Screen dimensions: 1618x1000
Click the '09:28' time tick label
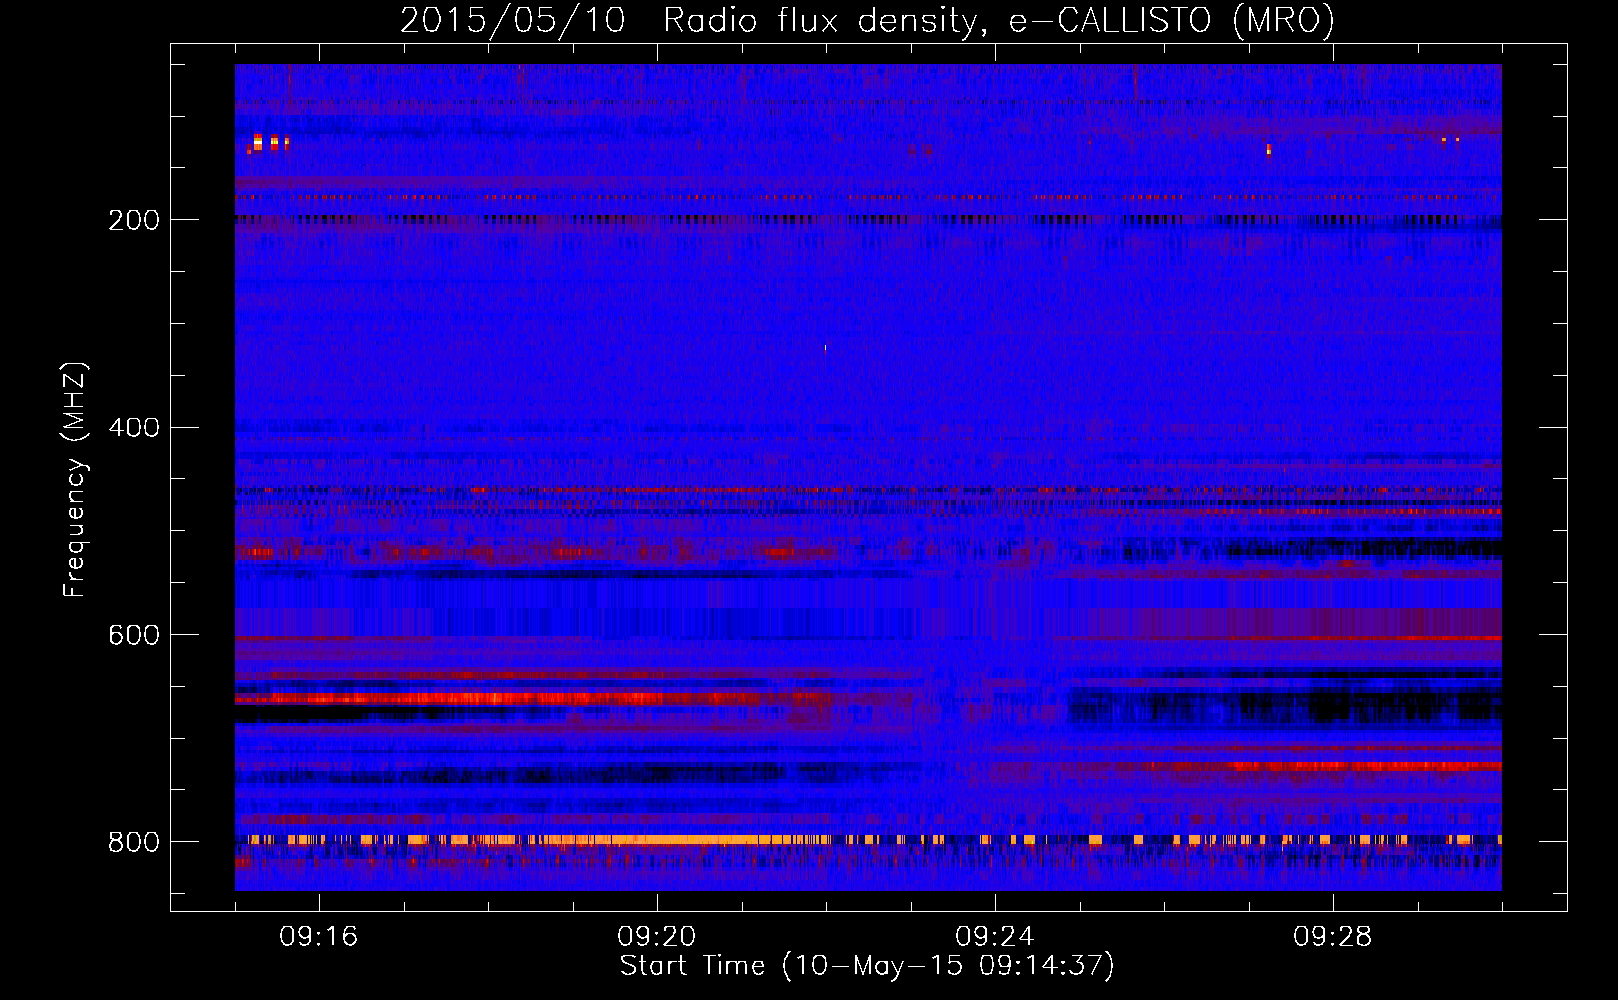pos(1333,937)
